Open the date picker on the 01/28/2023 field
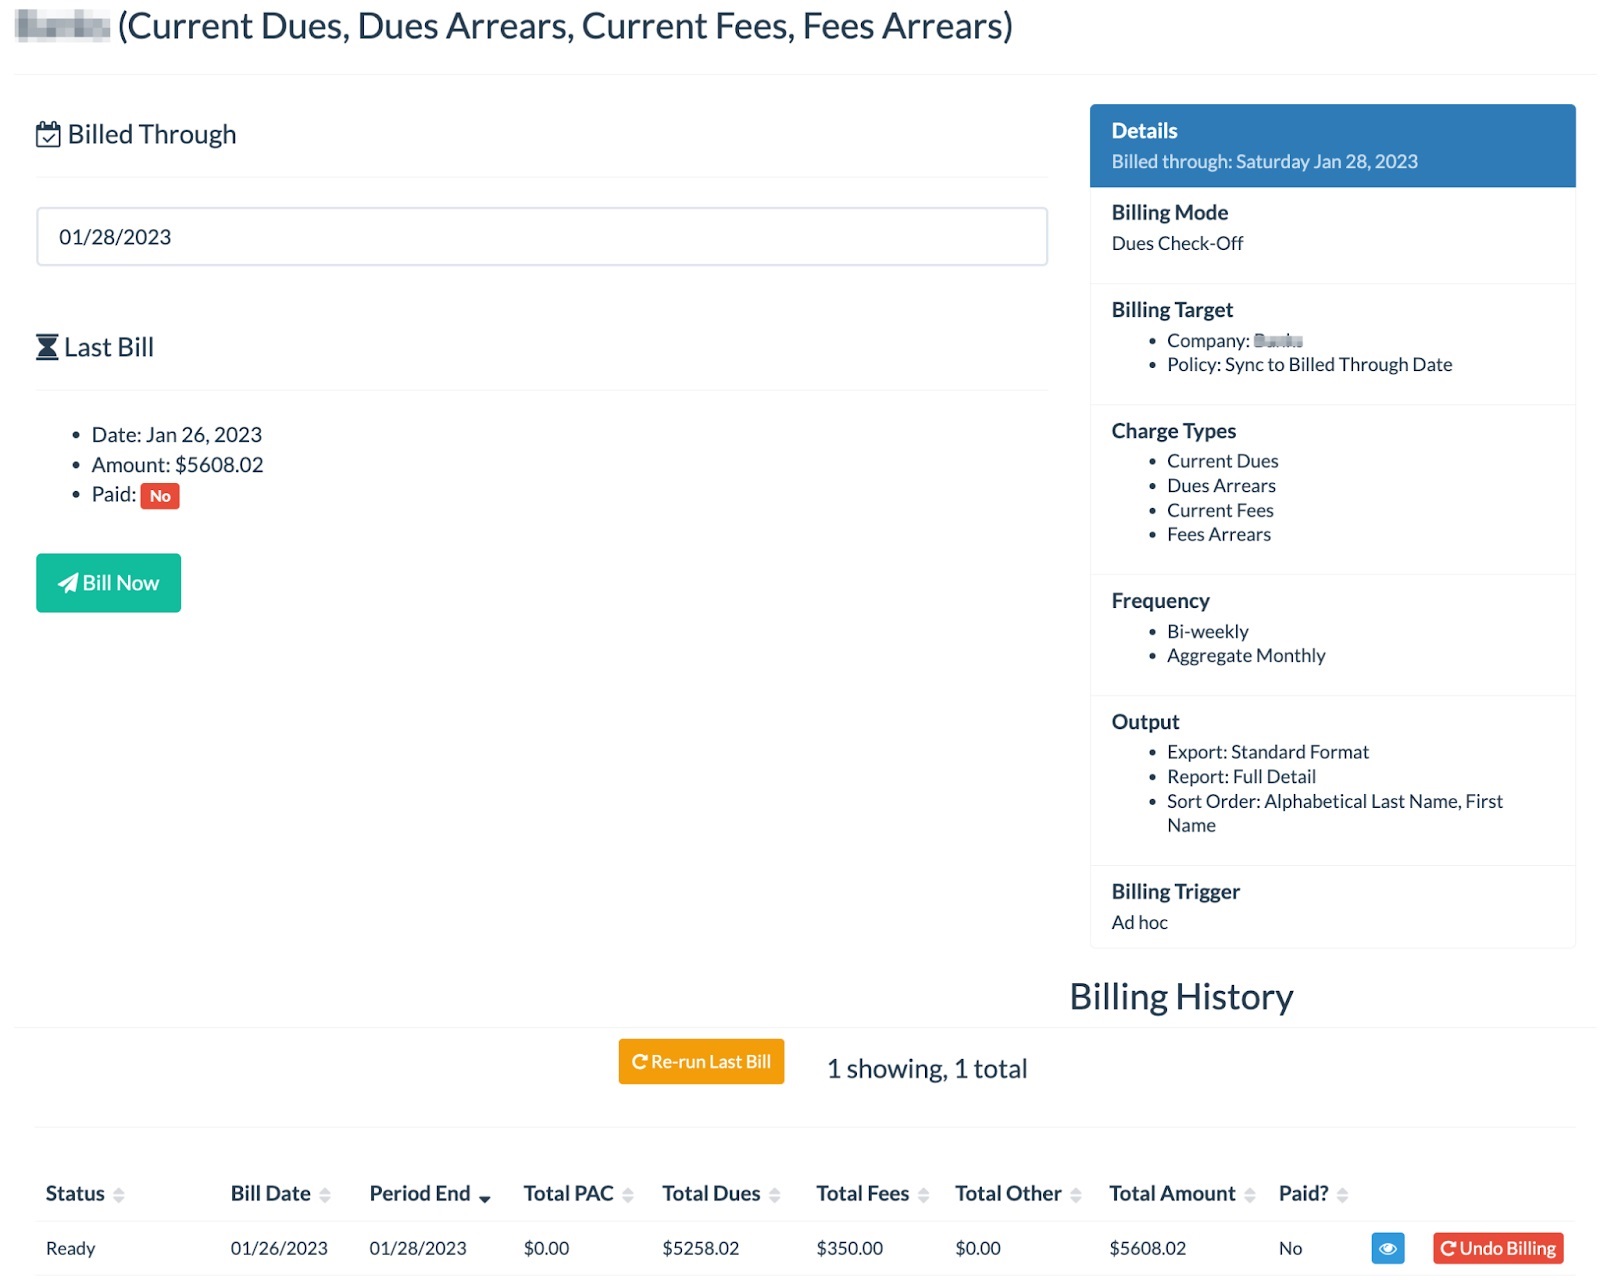1600x1284 pixels. 542,237
